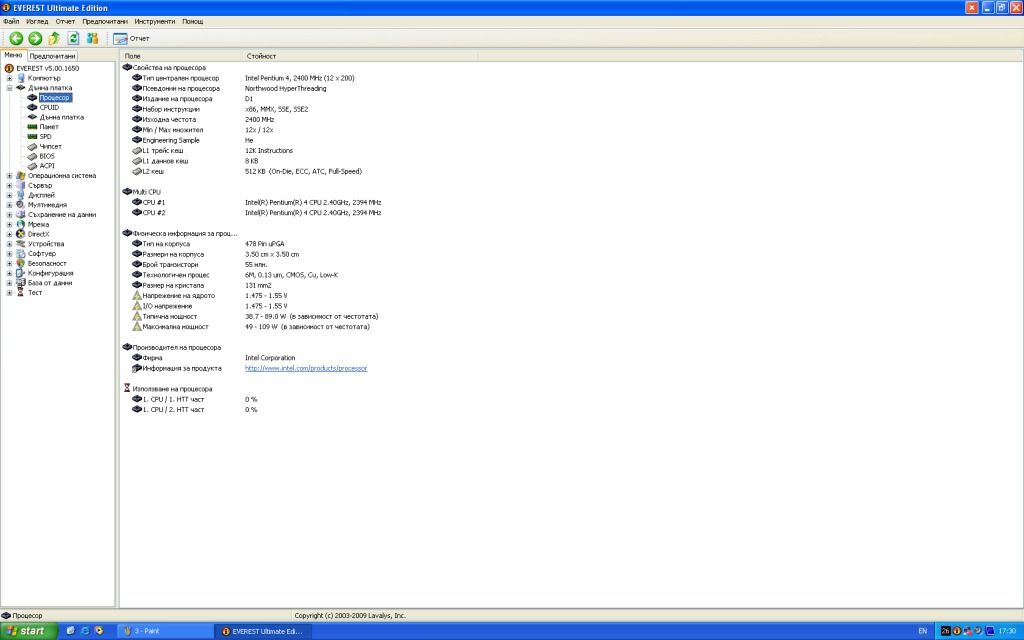Select the SPD tree item
1024x640 pixels.
point(45,136)
